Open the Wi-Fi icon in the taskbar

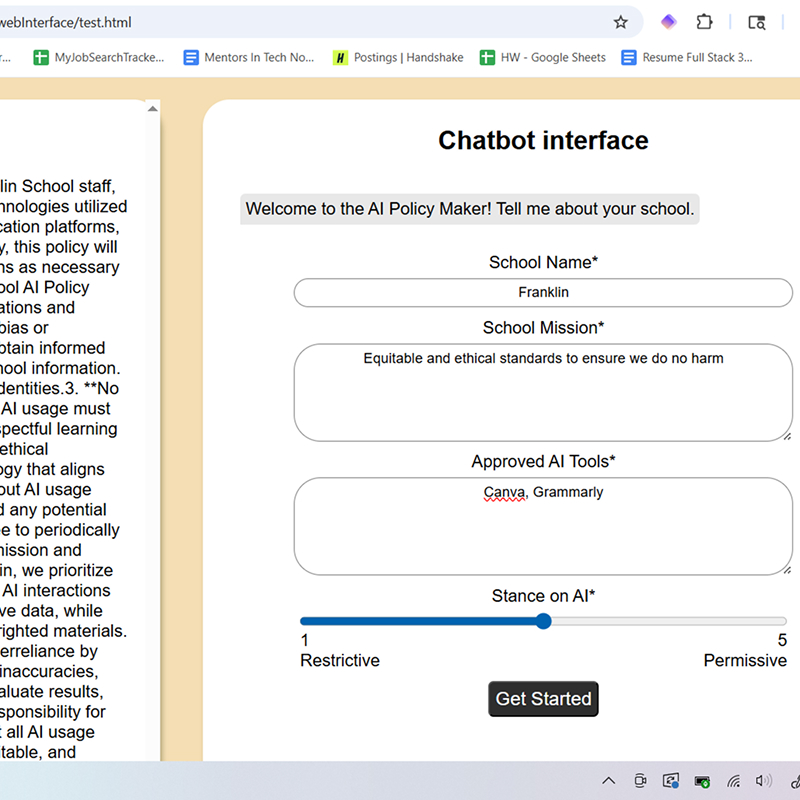point(734,780)
